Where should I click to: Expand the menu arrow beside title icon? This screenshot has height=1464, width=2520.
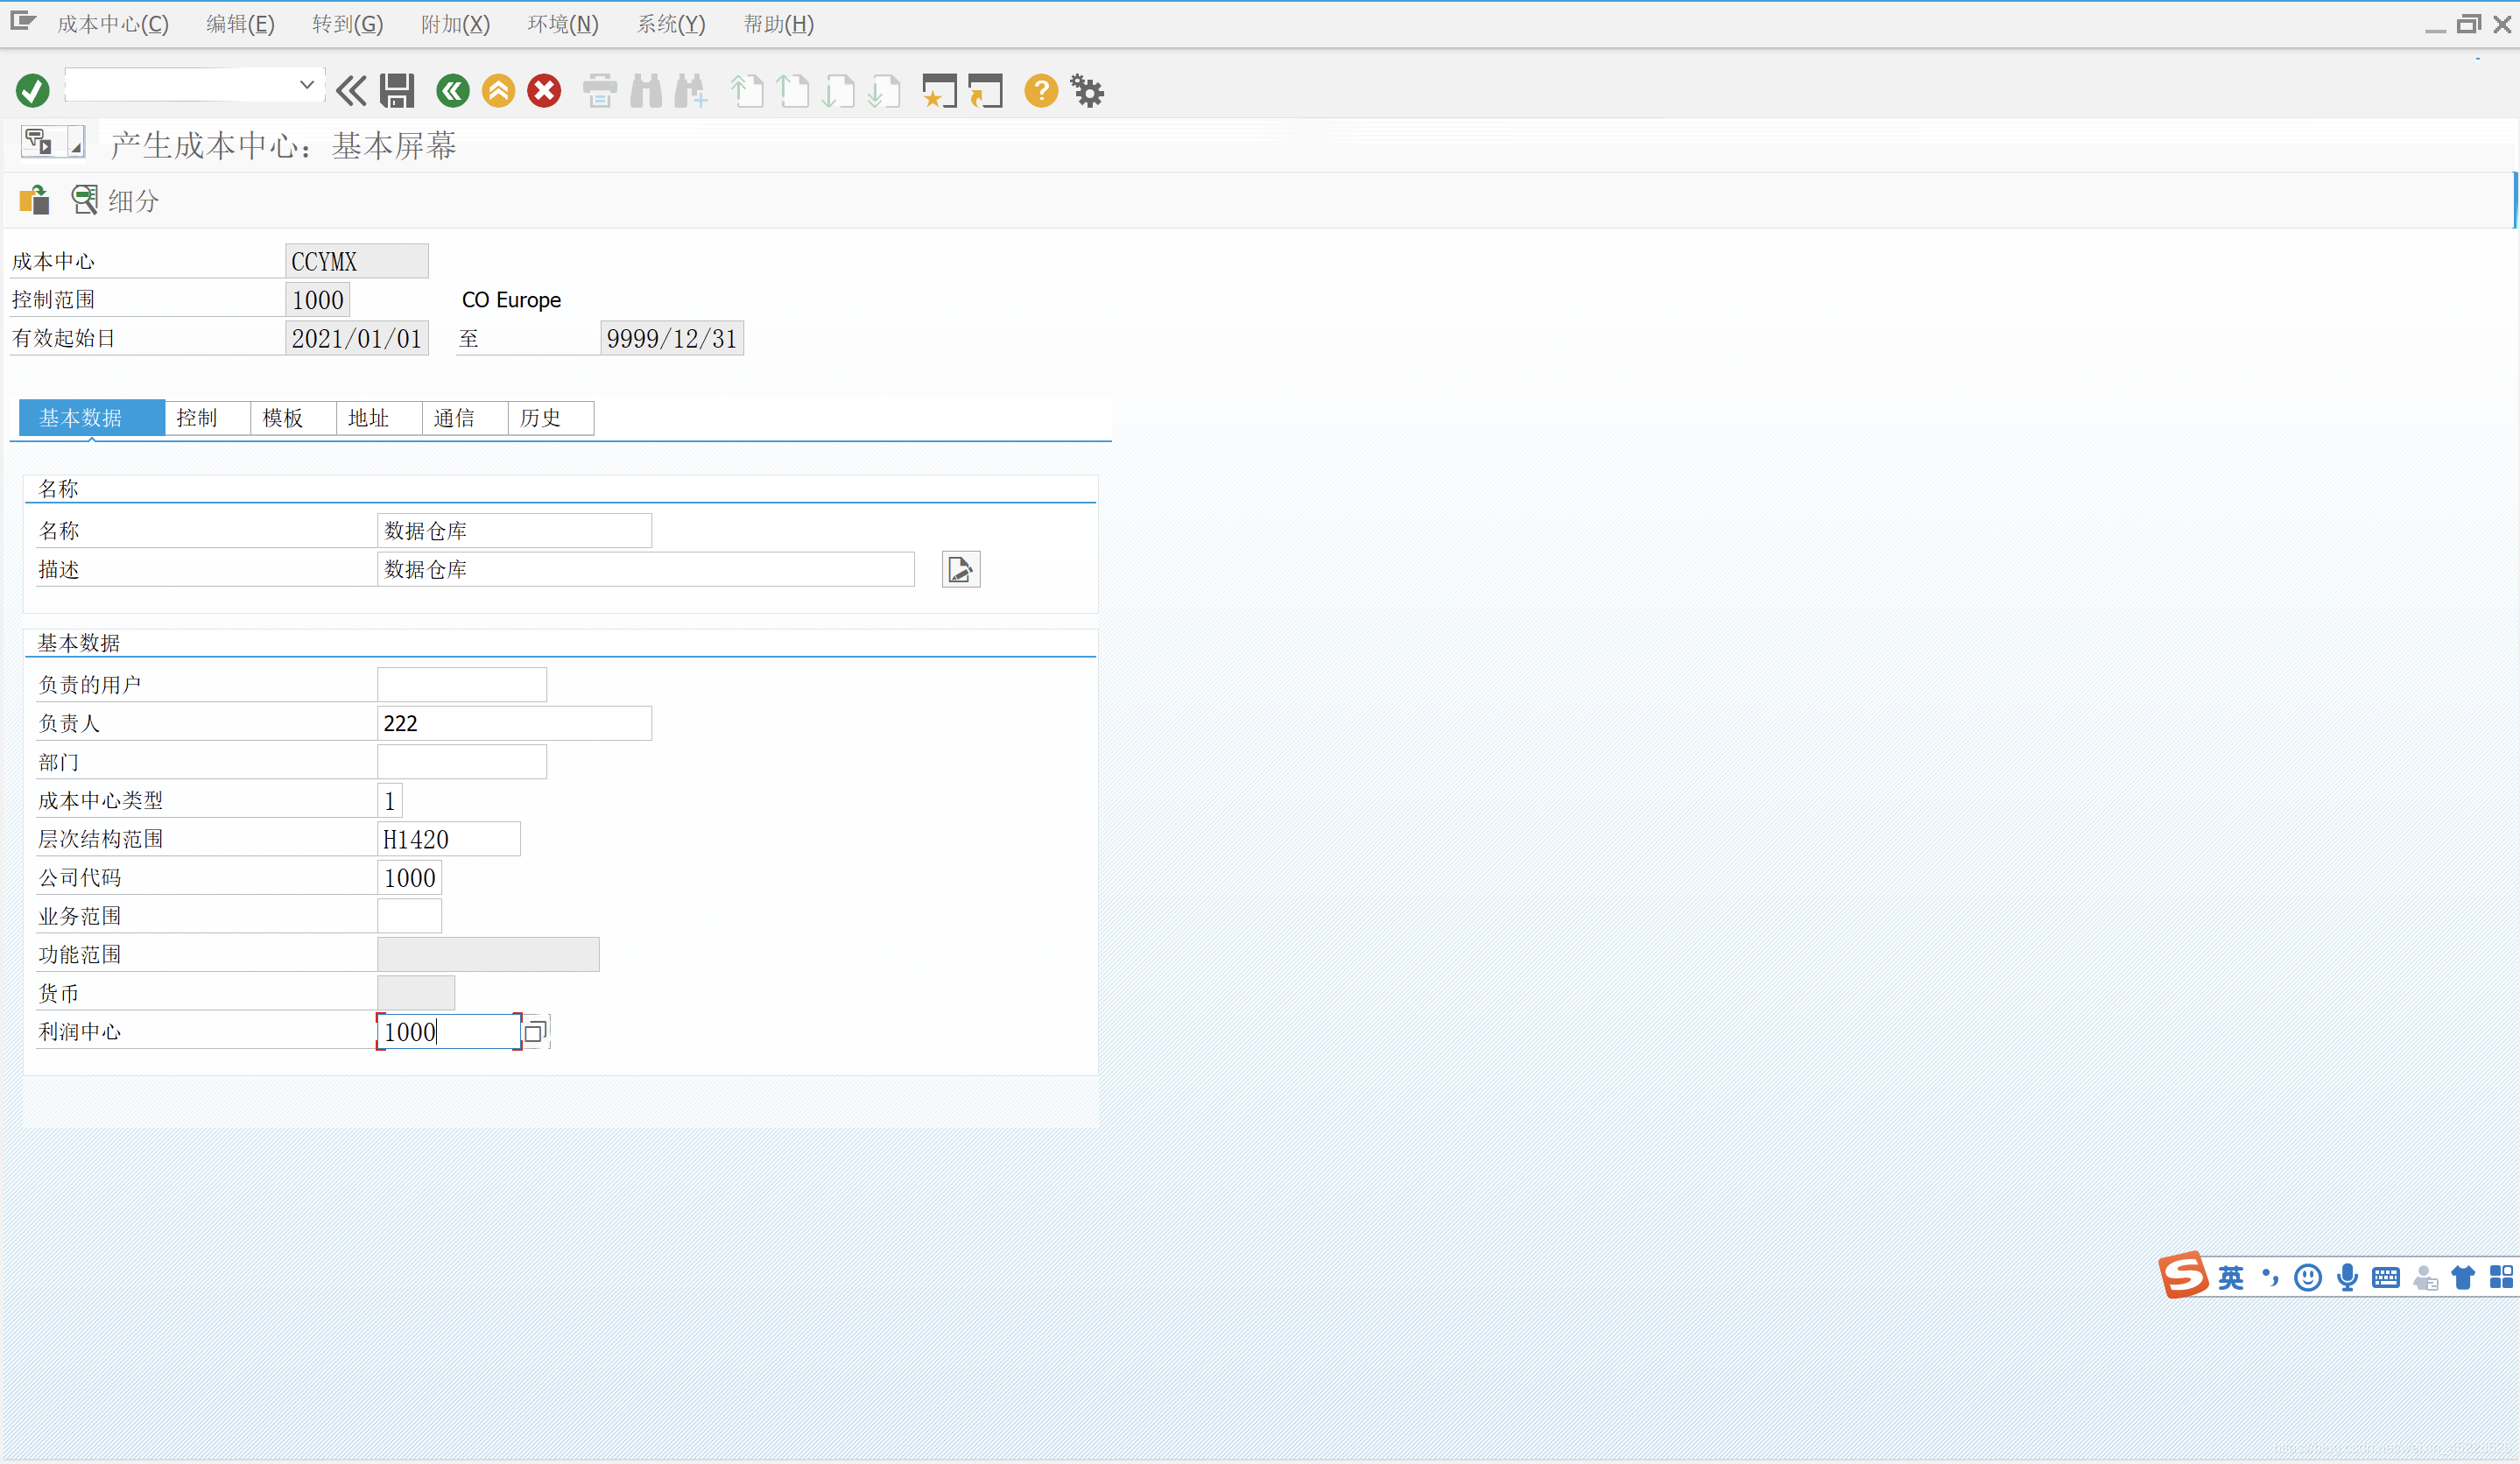(75, 145)
